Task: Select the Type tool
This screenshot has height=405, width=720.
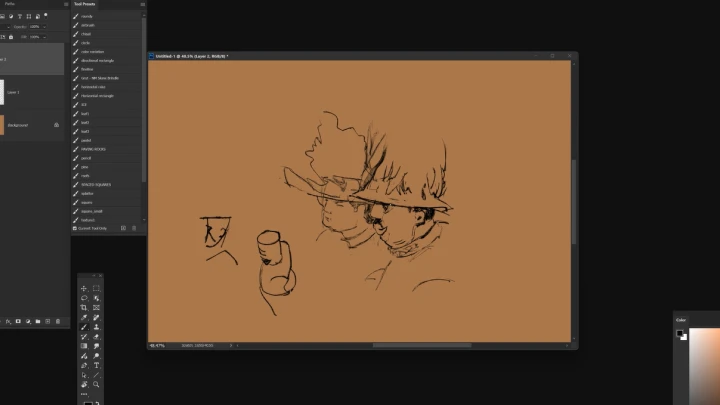Action: (x=96, y=365)
